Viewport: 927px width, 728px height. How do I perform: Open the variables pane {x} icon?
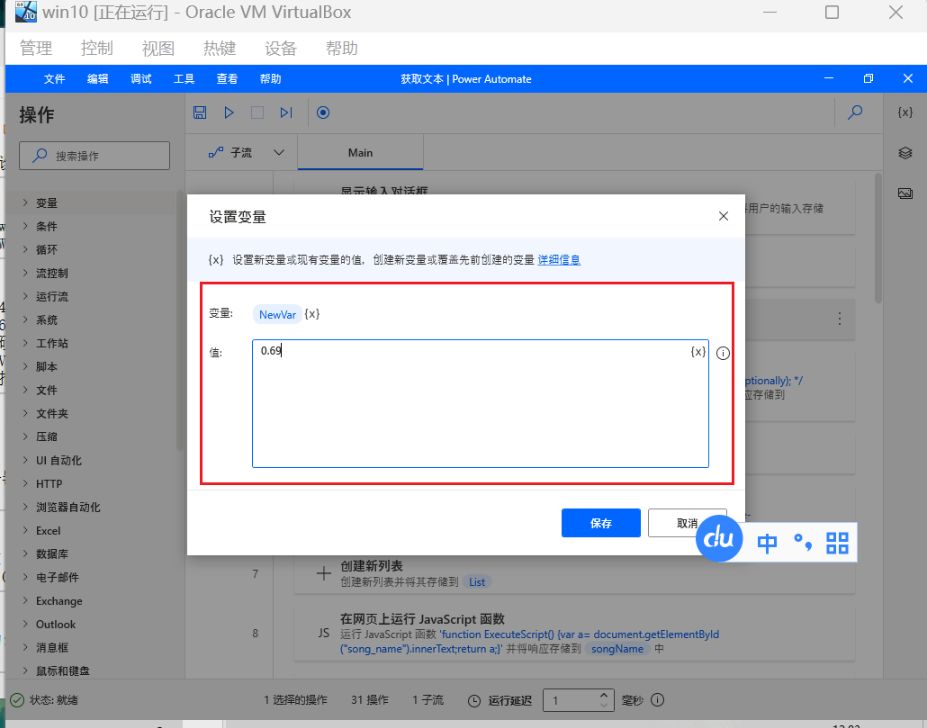(905, 112)
